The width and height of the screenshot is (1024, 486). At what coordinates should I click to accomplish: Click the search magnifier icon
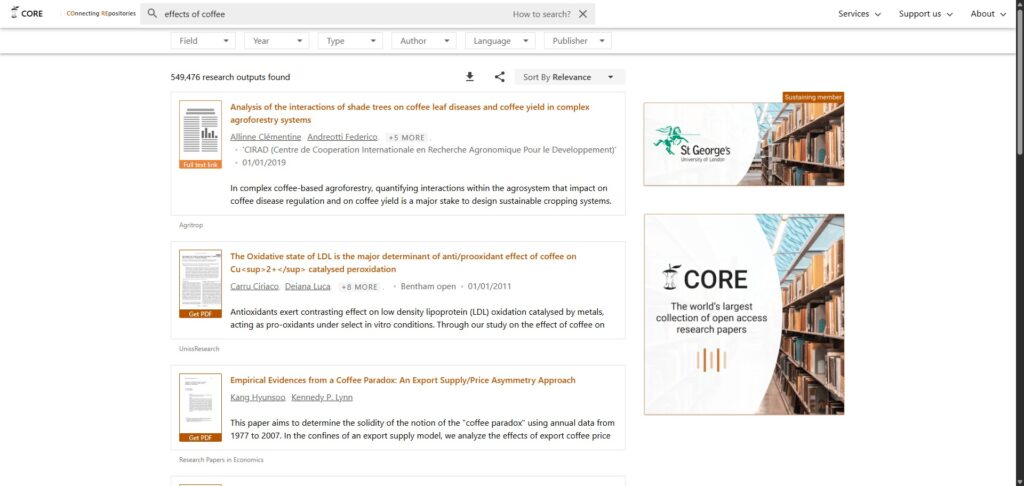152,14
